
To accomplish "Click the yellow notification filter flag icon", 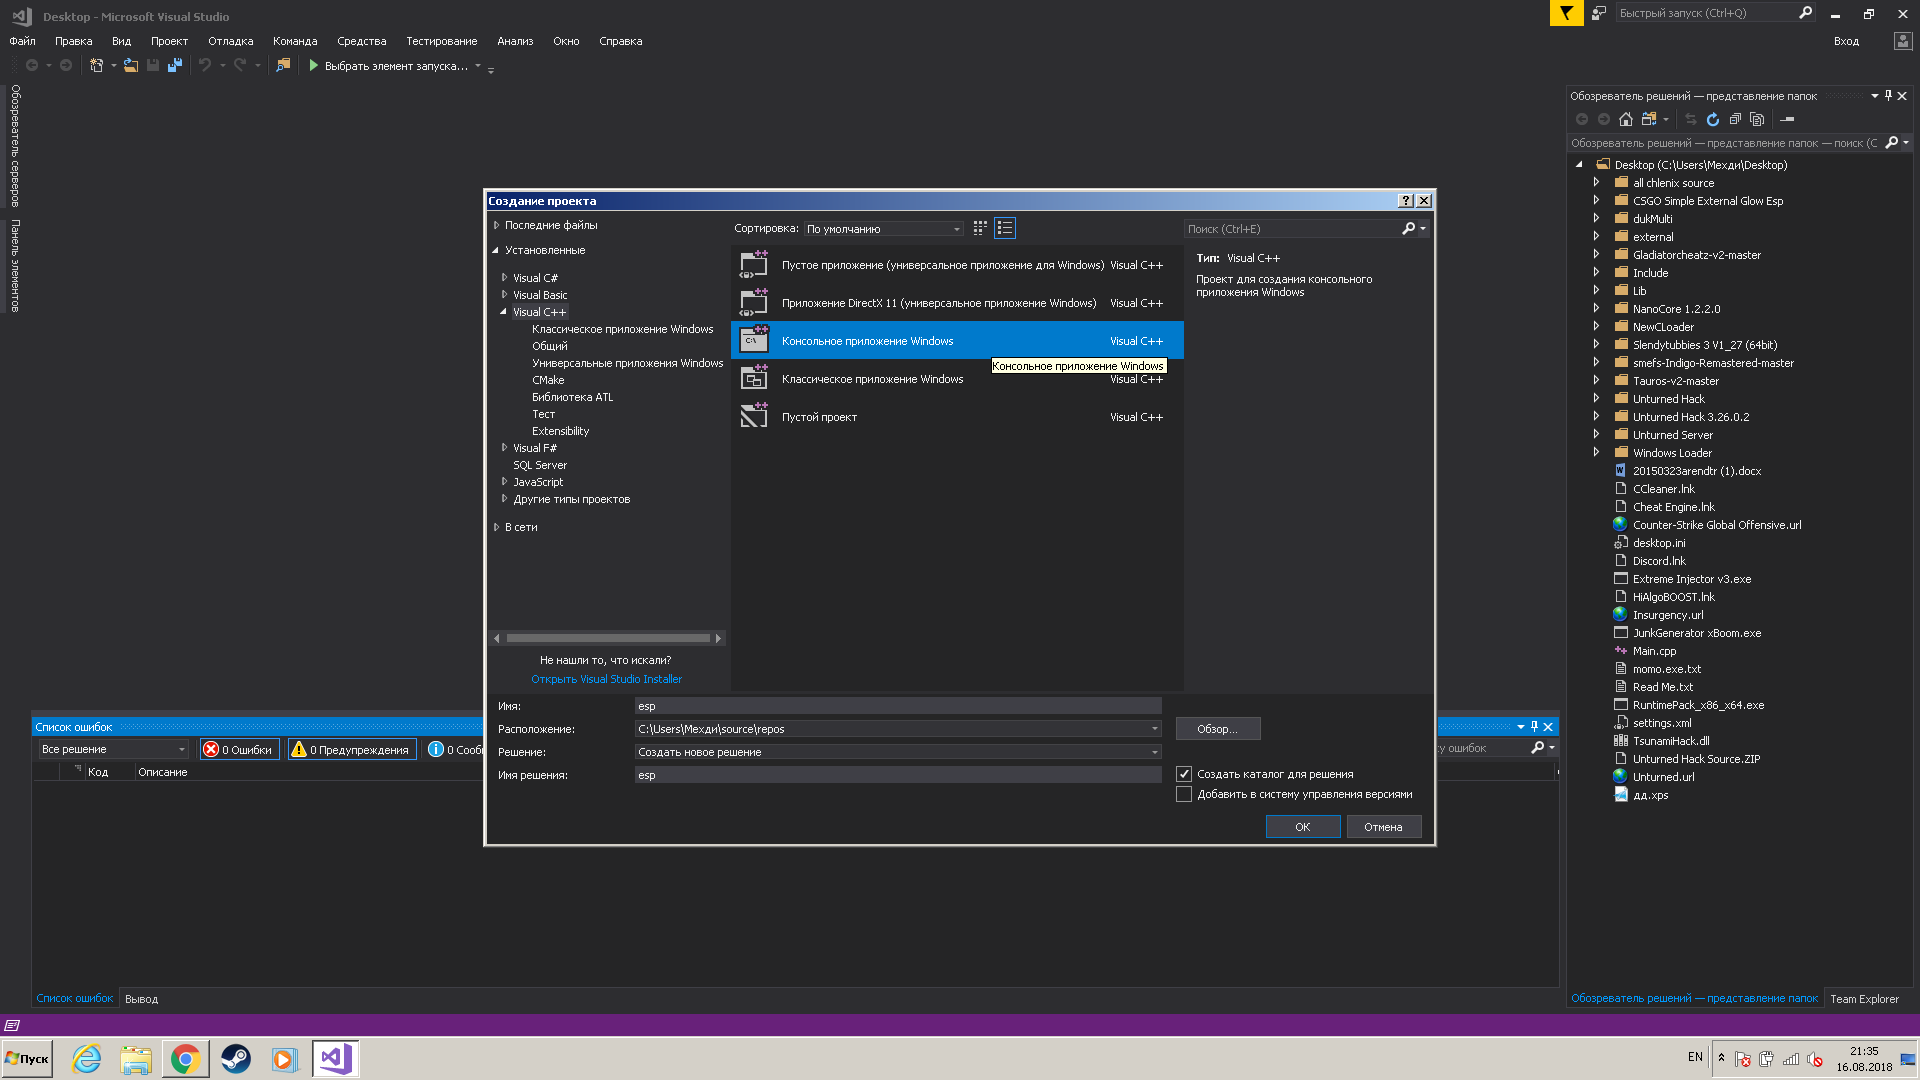I will point(1566,13).
